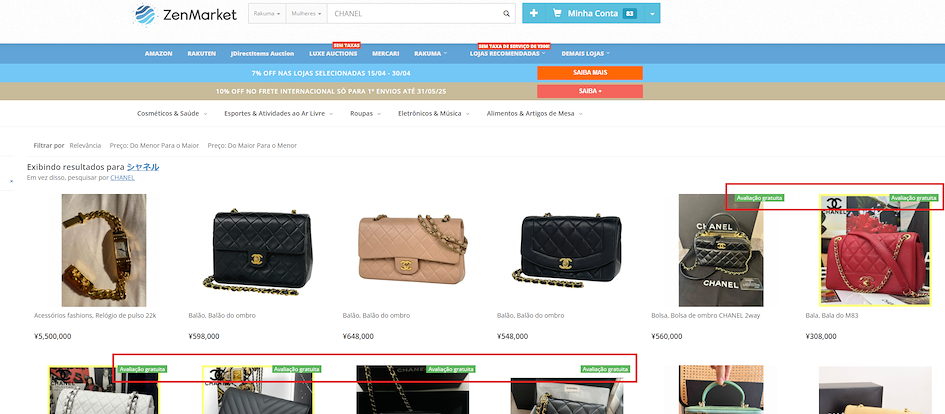Click the 83 badge in Minha Conta

(630, 13)
